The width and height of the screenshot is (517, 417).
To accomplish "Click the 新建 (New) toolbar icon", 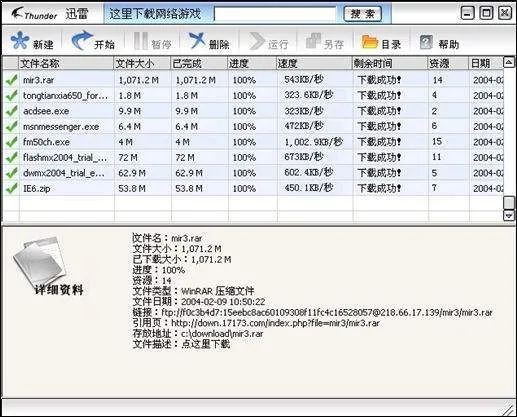I will point(20,40).
